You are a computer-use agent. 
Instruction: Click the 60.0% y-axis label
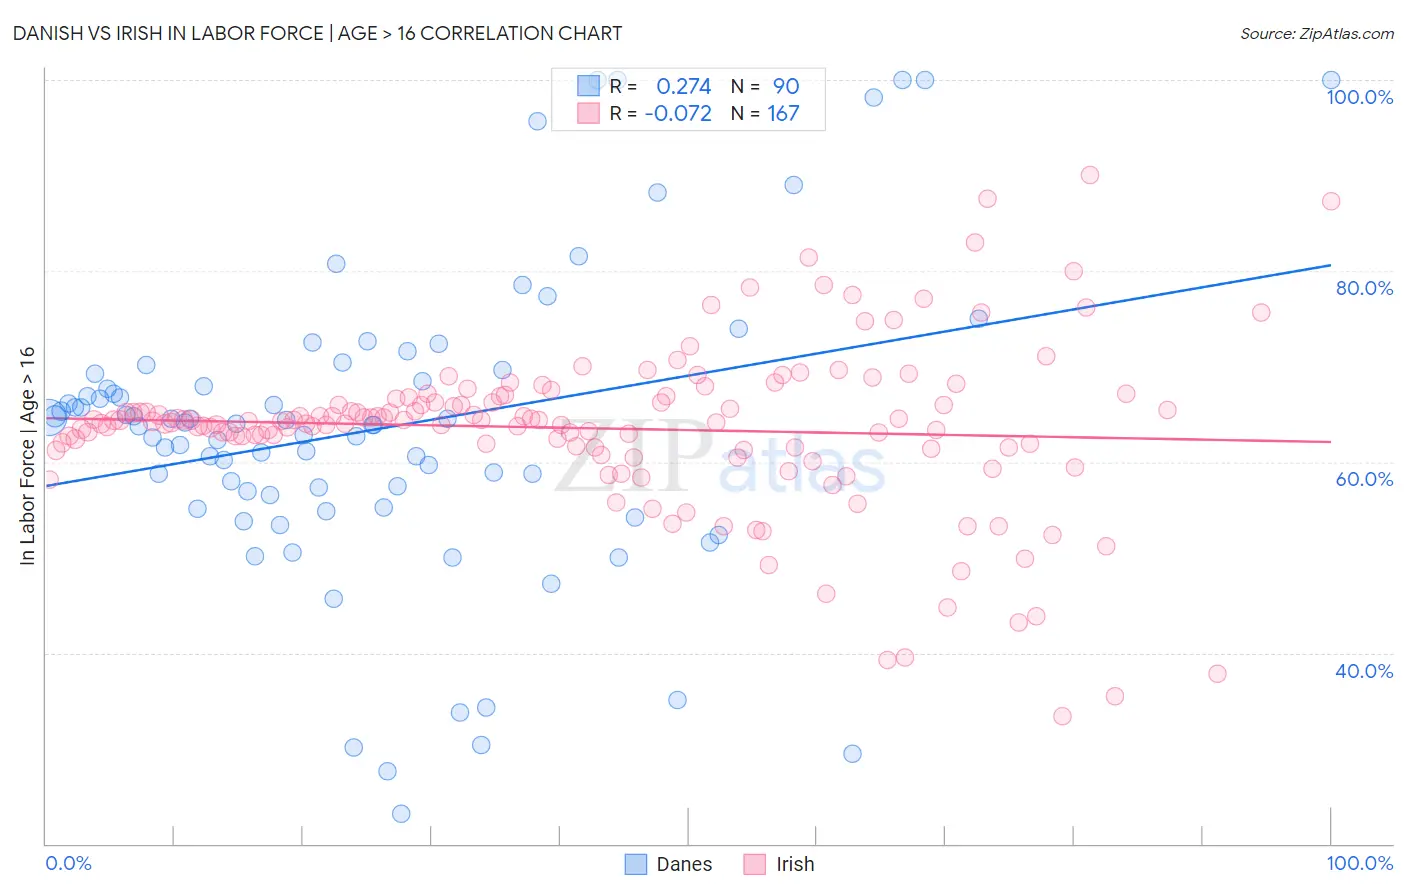coord(1364,479)
